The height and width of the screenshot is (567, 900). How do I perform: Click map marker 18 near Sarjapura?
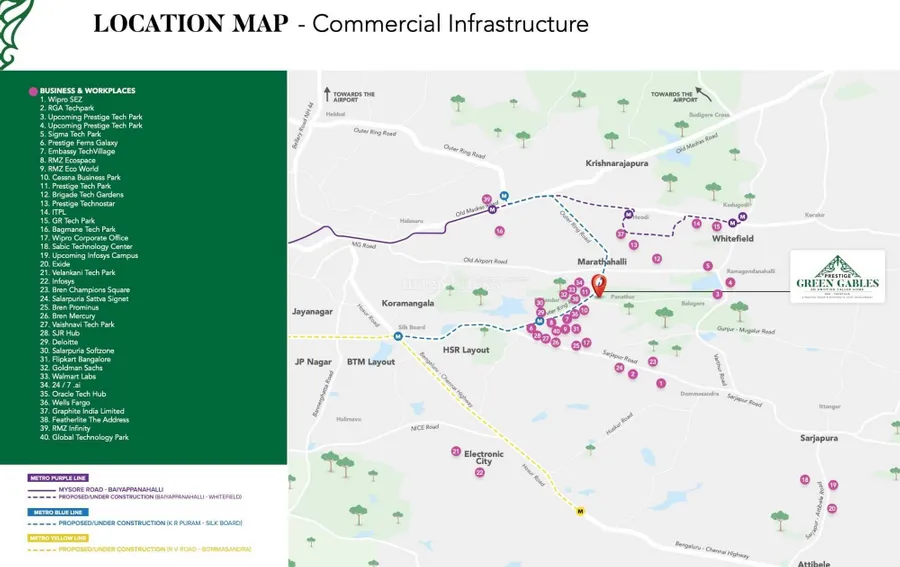tap(804, 480)
